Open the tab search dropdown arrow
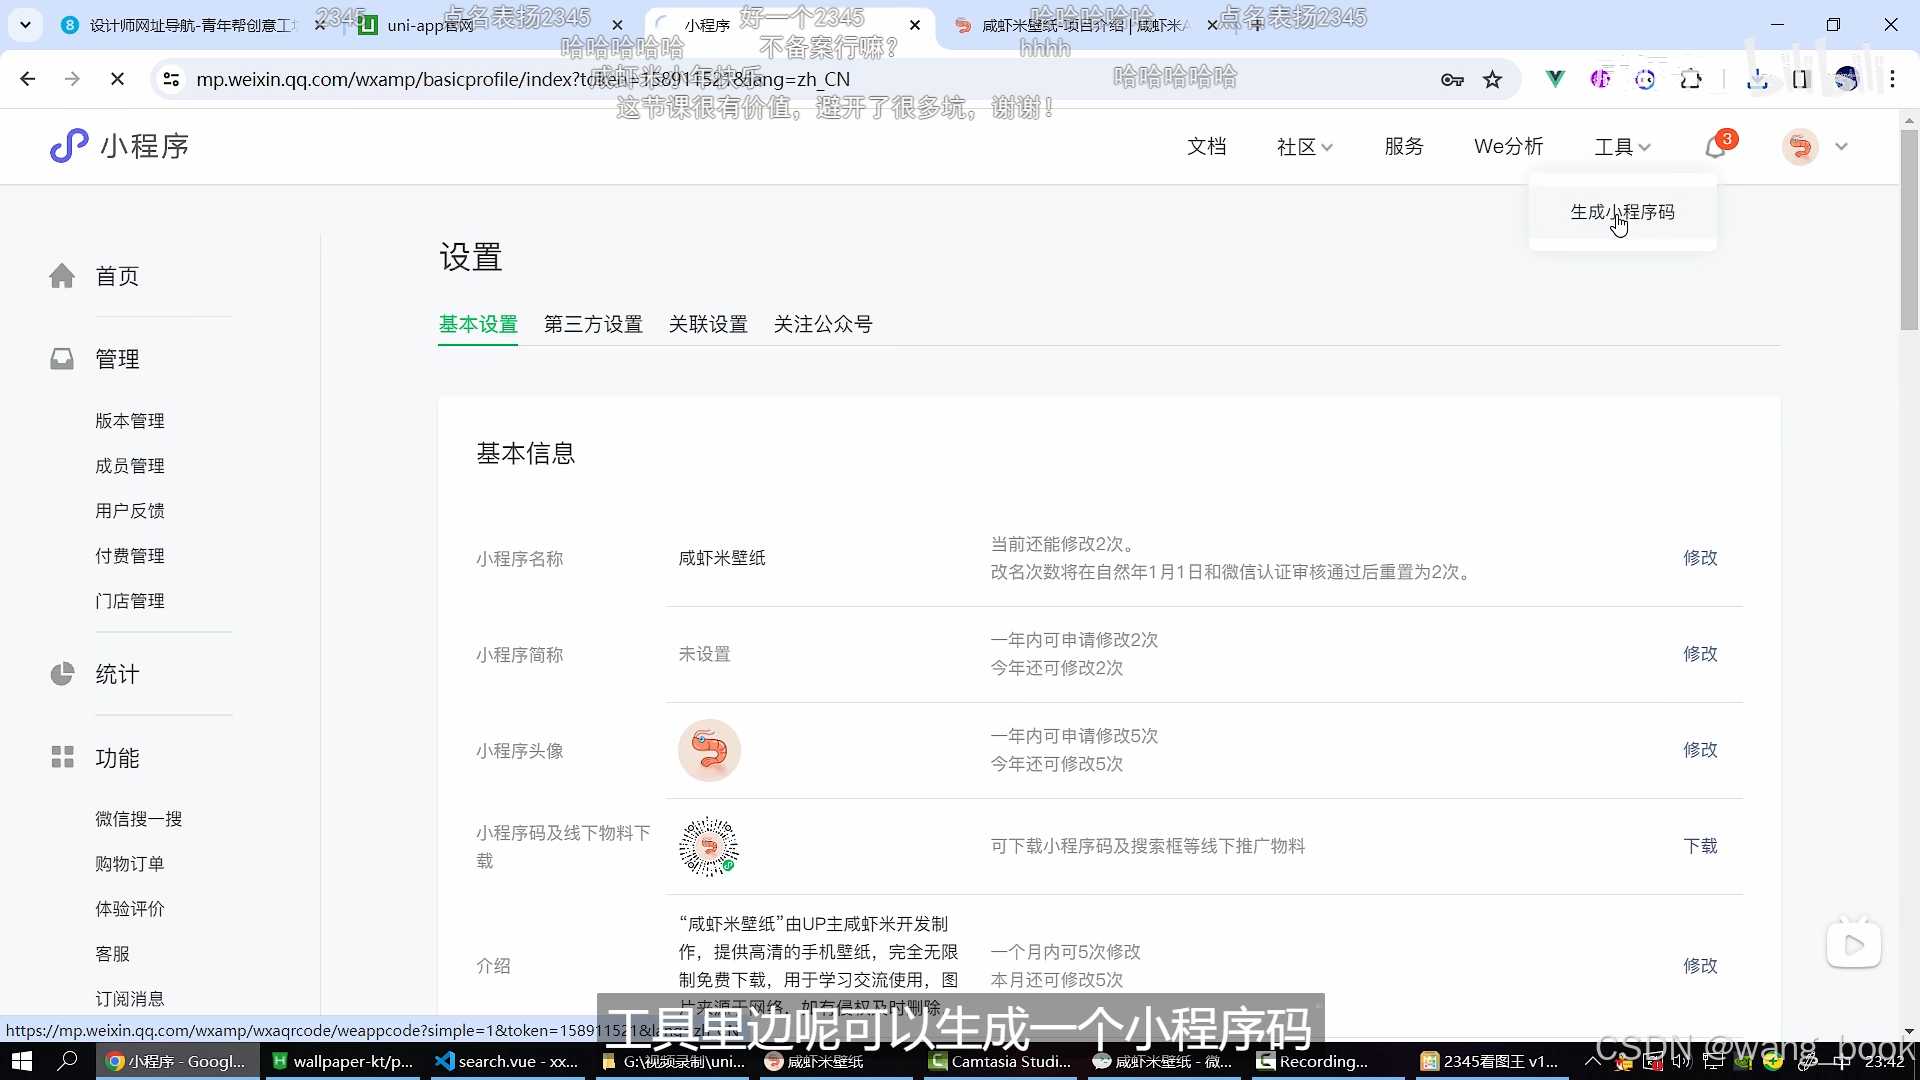Screen dimensions: 1920x1080 pyautogui.click(x=25, y=25)
